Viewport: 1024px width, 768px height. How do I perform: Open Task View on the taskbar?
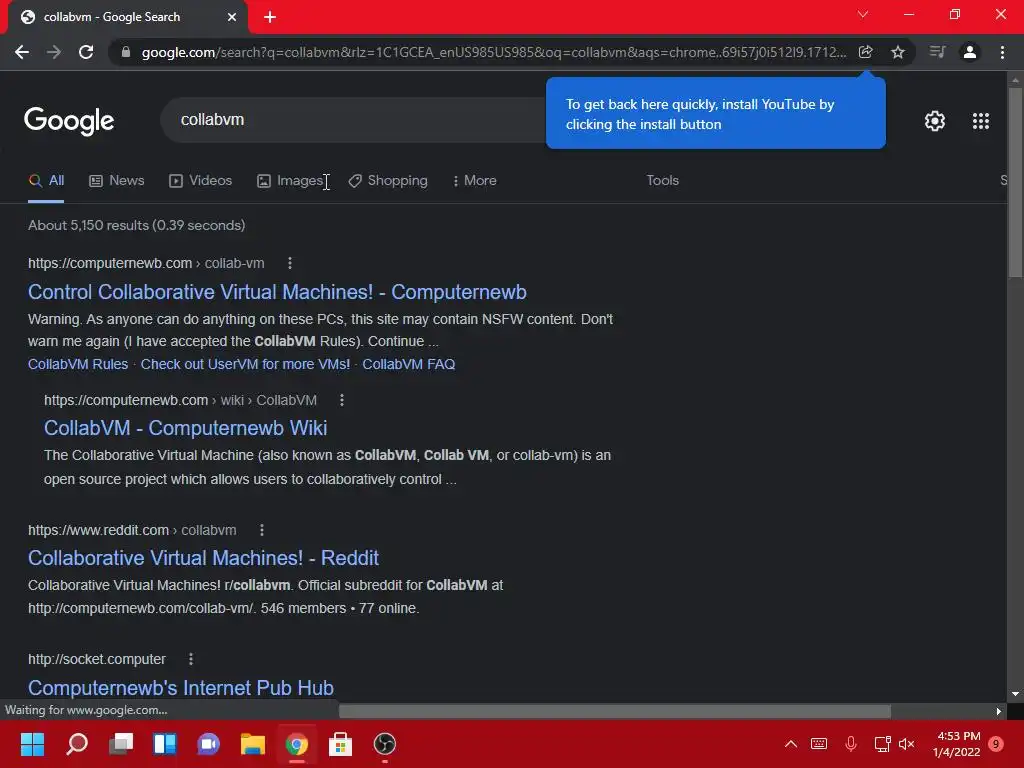click(121, 744)
